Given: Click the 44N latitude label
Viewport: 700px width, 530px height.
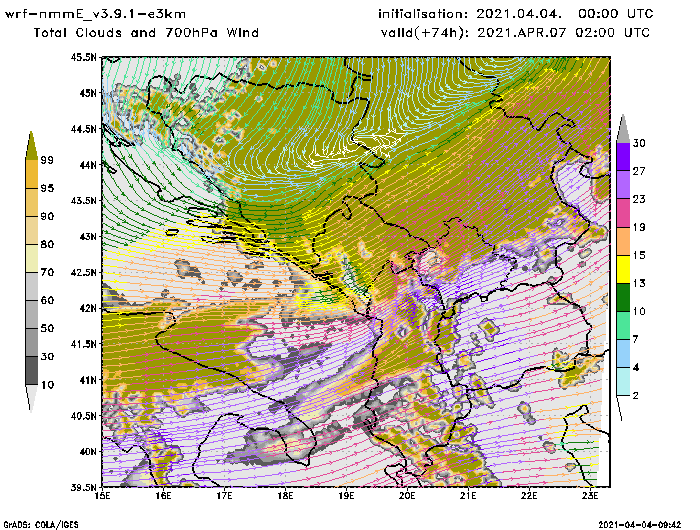Looking at the screenshot, I should pyautogui.click(x=88, y=165).
